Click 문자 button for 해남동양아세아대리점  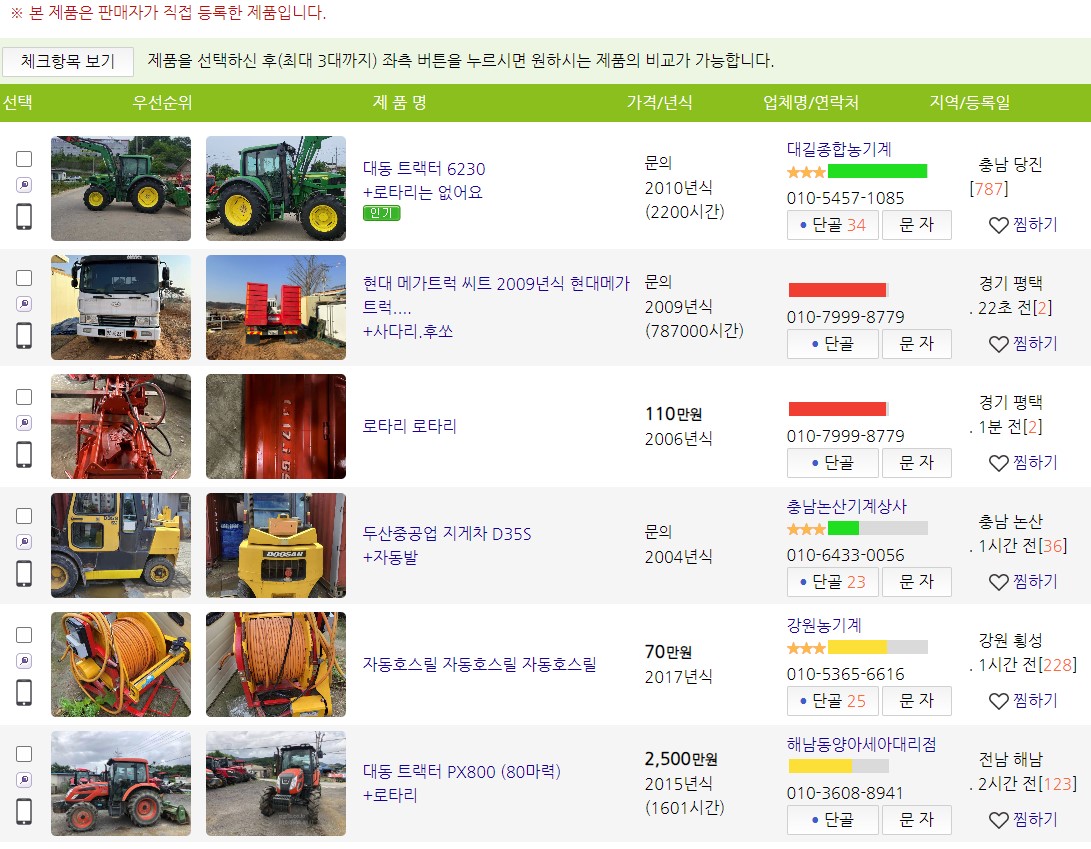[x=916, y=820]
